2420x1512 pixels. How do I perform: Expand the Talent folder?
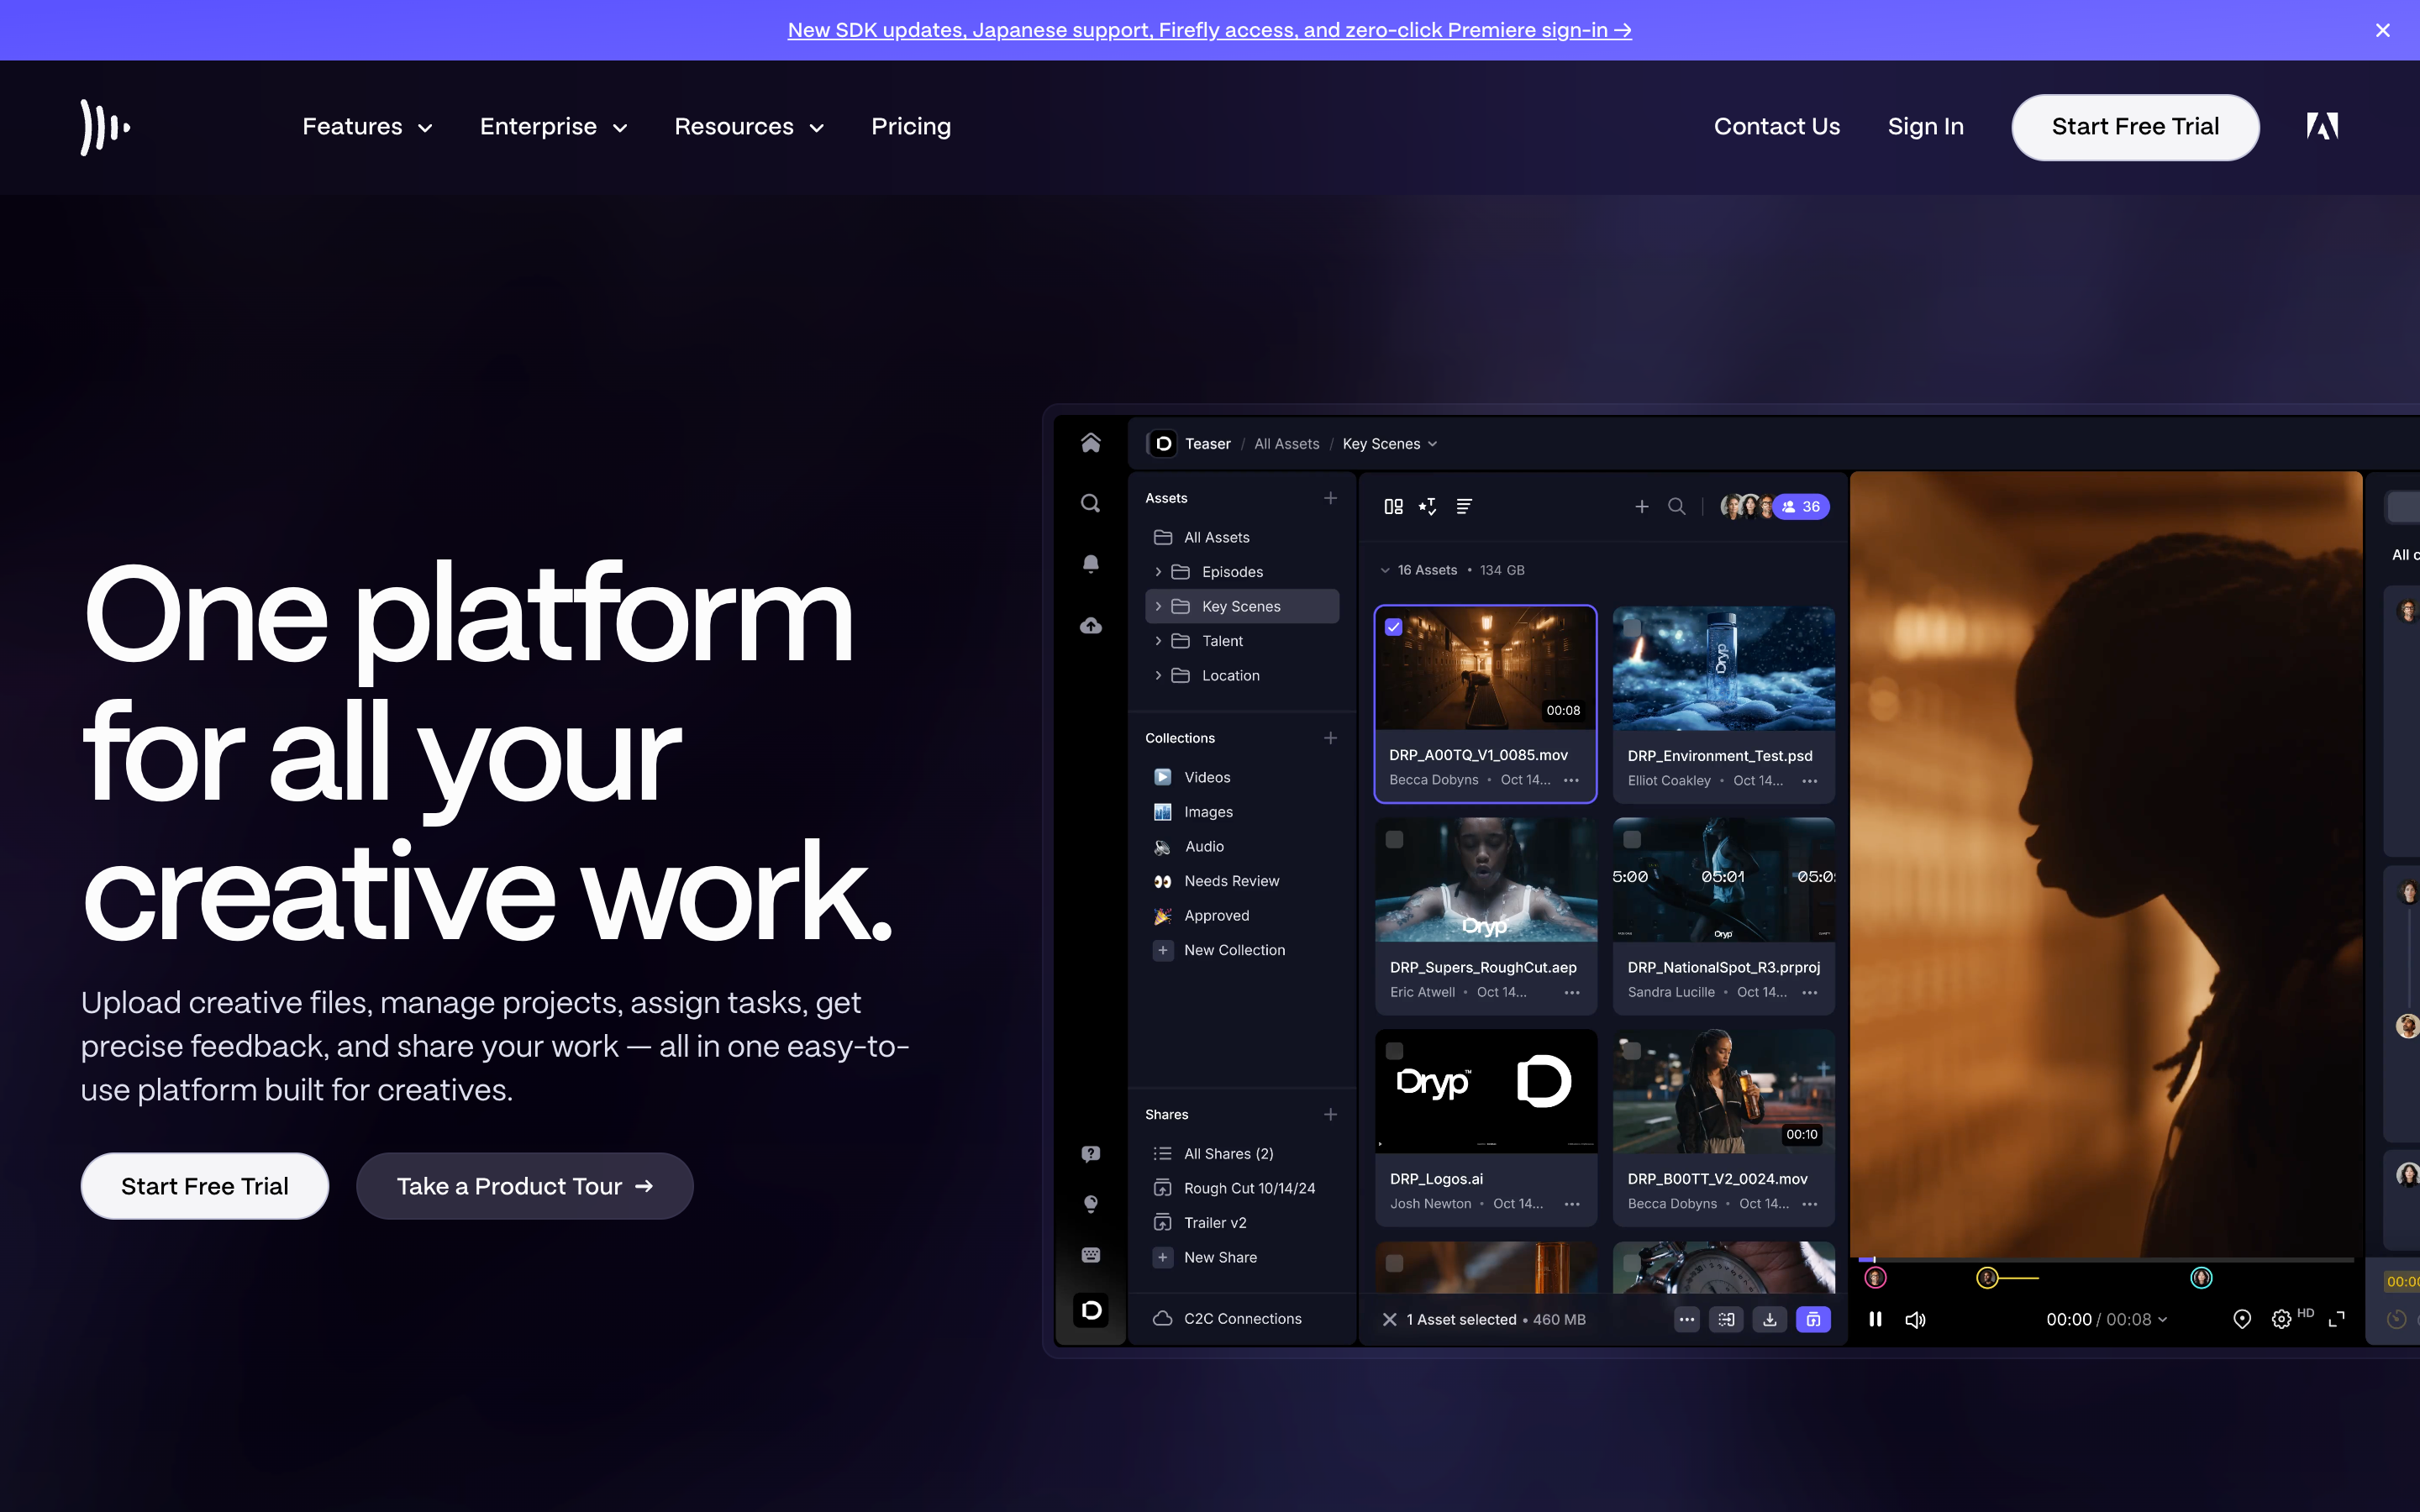(1158, 641)
